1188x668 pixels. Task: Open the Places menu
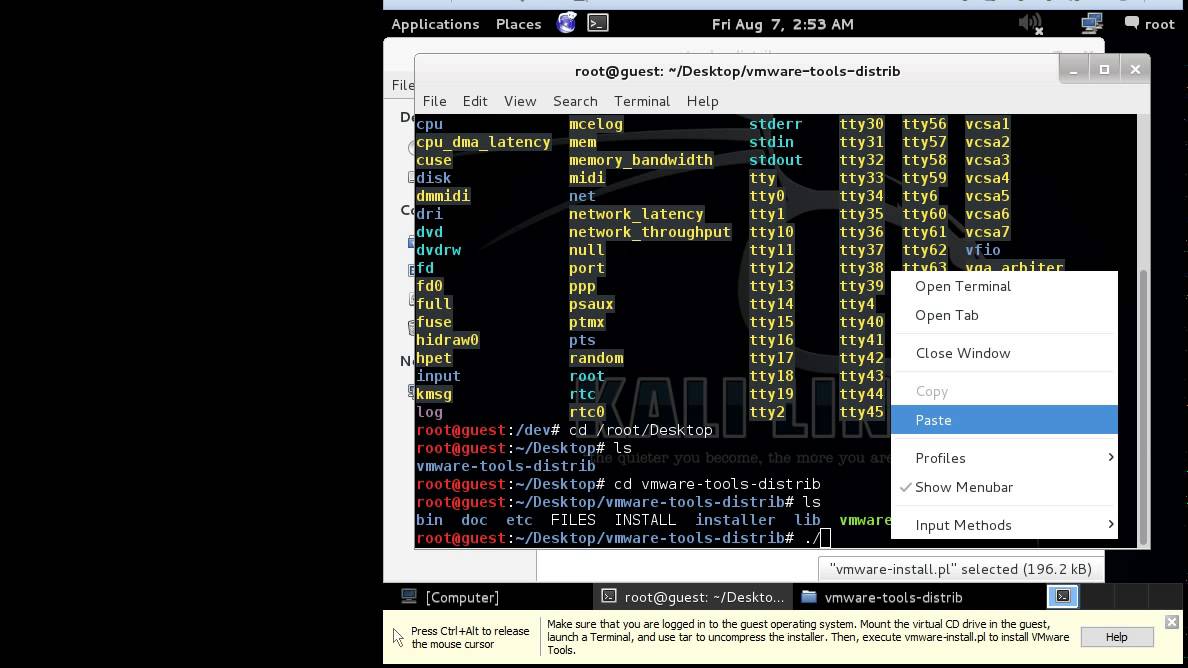tap(518, 24)
